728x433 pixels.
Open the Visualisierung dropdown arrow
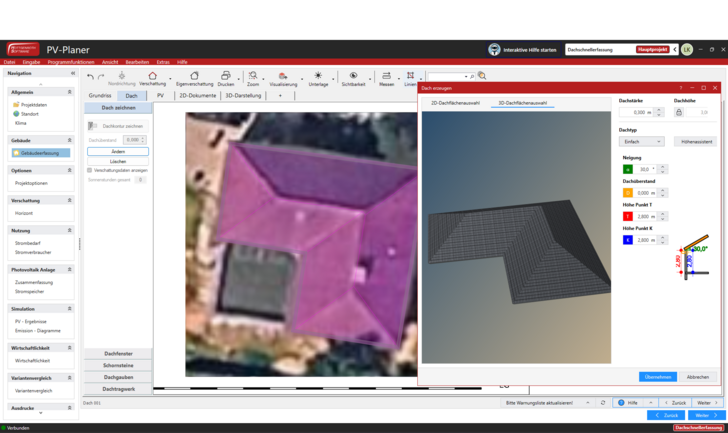[302, 79]
